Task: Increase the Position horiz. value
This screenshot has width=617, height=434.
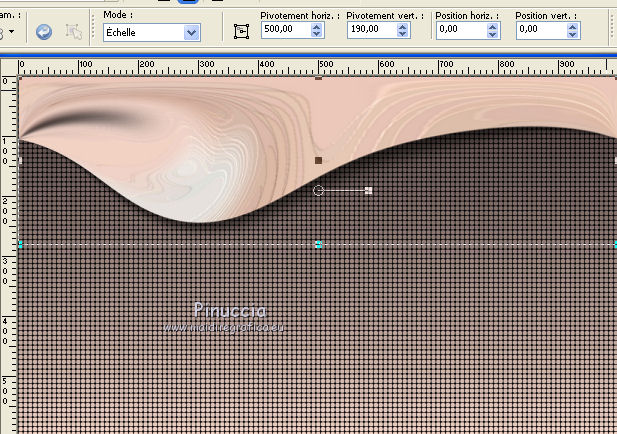Action: [492, 27]
